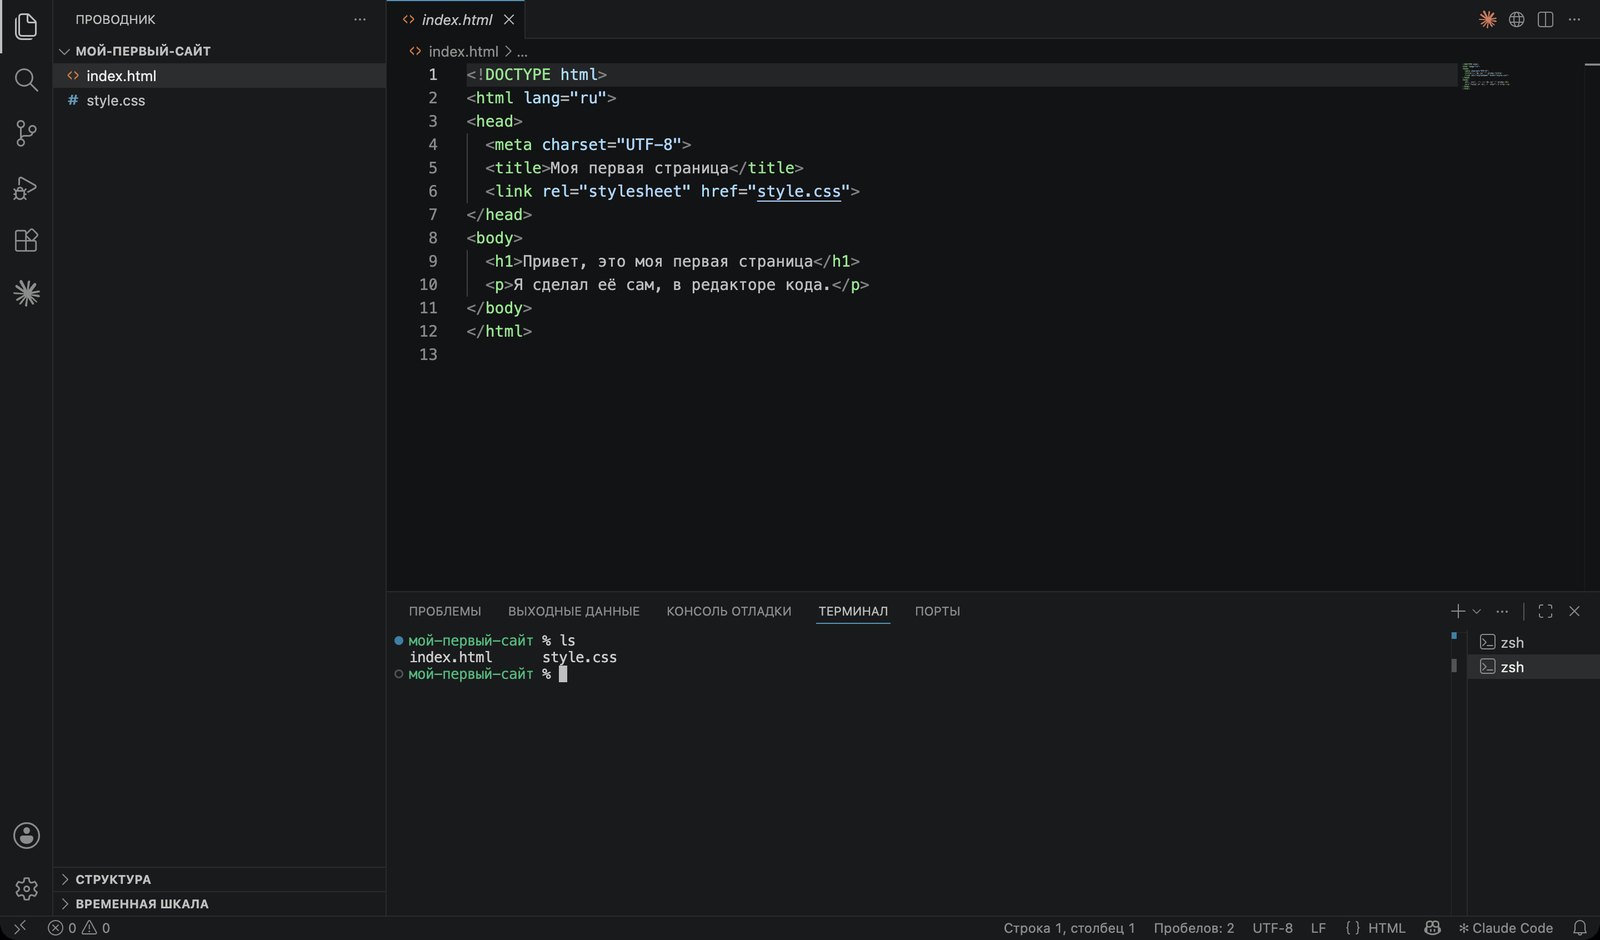Screen dimensions: 1600x940
Task: Open notifications bell in status bar
Action: pos(1580,928)
